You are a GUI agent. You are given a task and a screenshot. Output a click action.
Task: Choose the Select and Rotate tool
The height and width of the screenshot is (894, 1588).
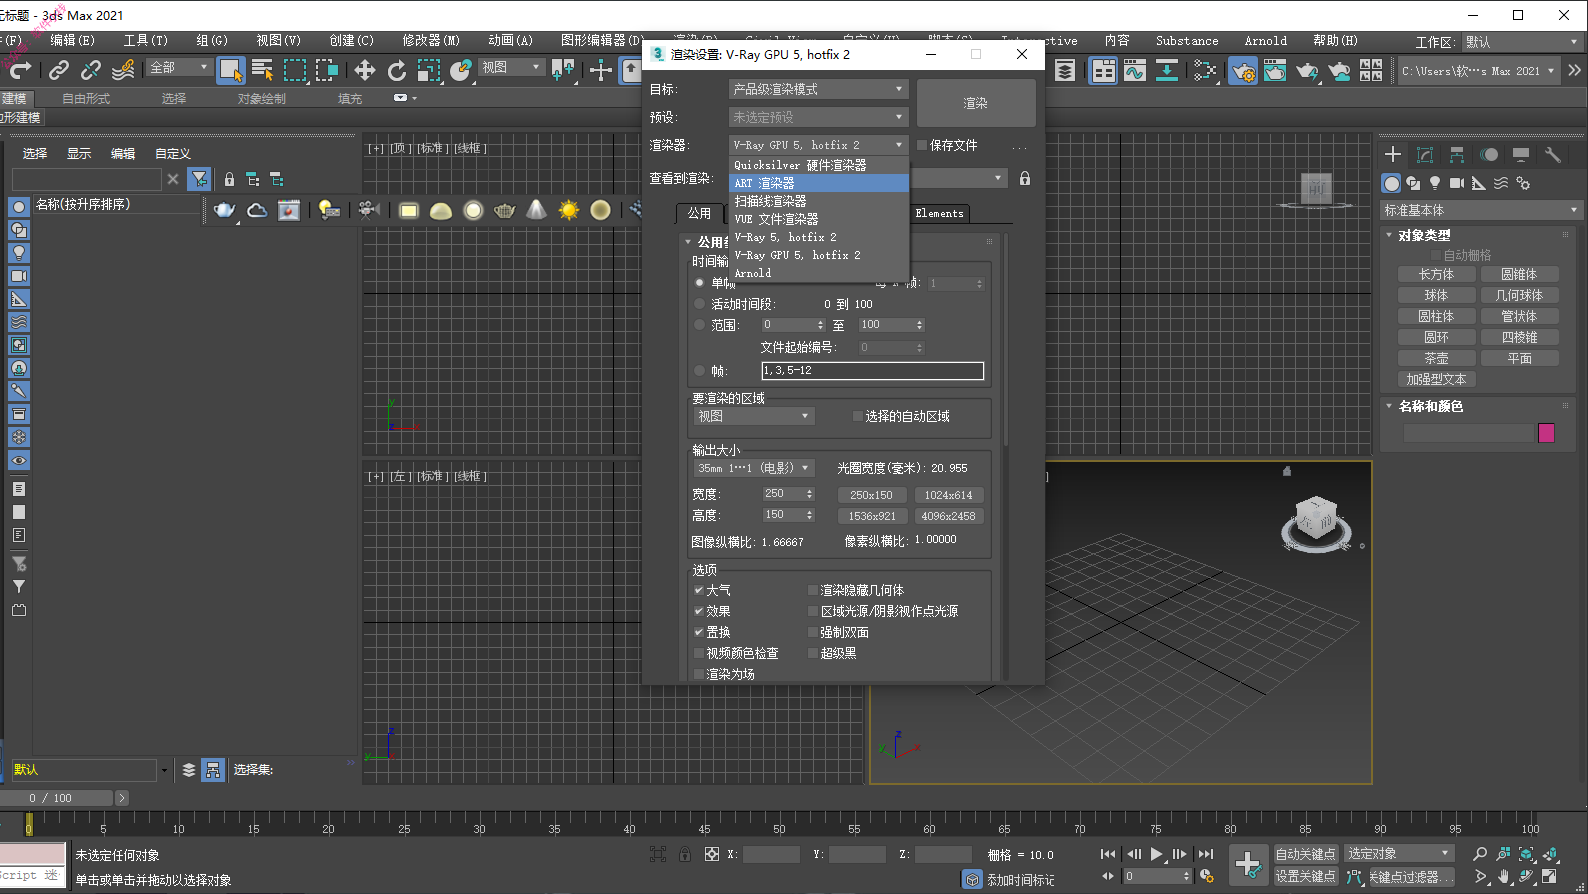[397, 69]
